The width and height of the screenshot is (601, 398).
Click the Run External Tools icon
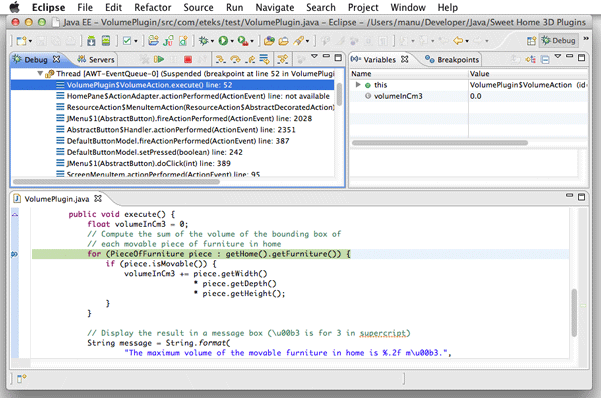(243, 41)
